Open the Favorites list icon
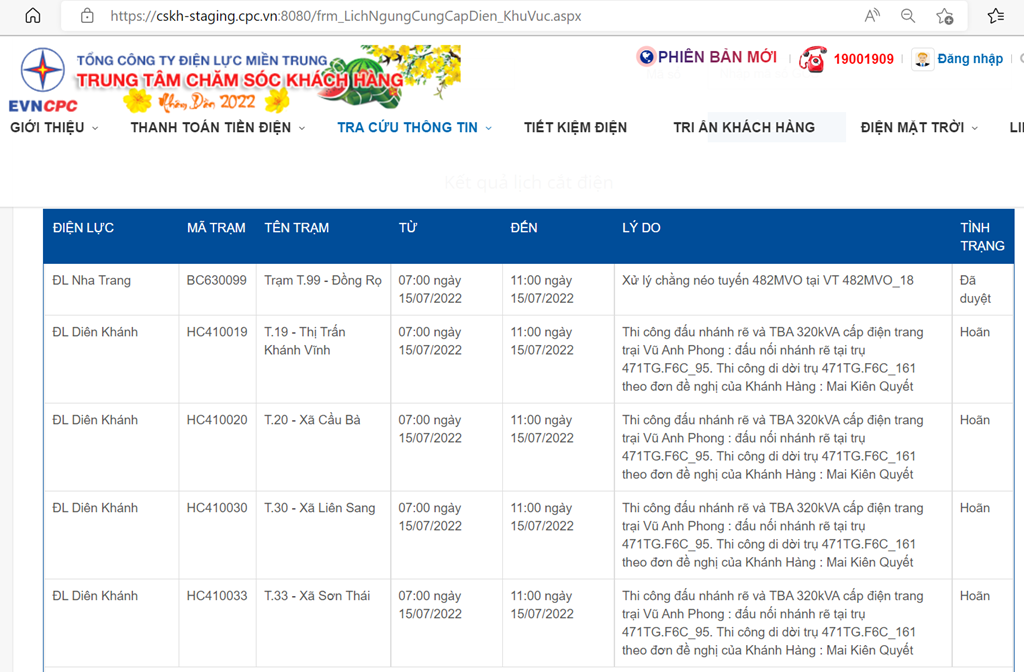This screenshot has height=672, width=1024. point(995,16)
